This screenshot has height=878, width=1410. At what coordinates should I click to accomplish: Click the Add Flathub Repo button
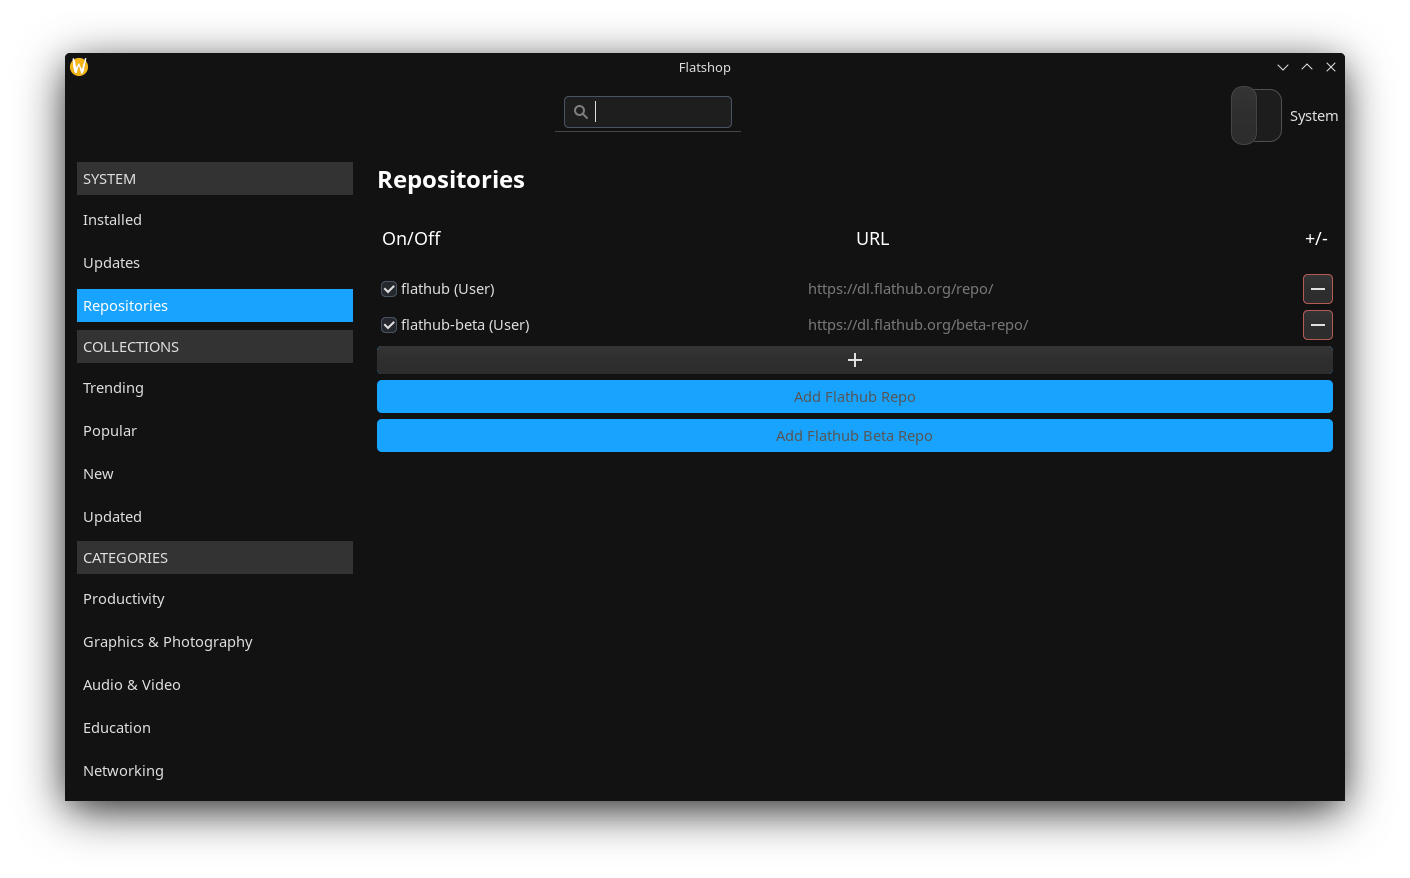854,396
